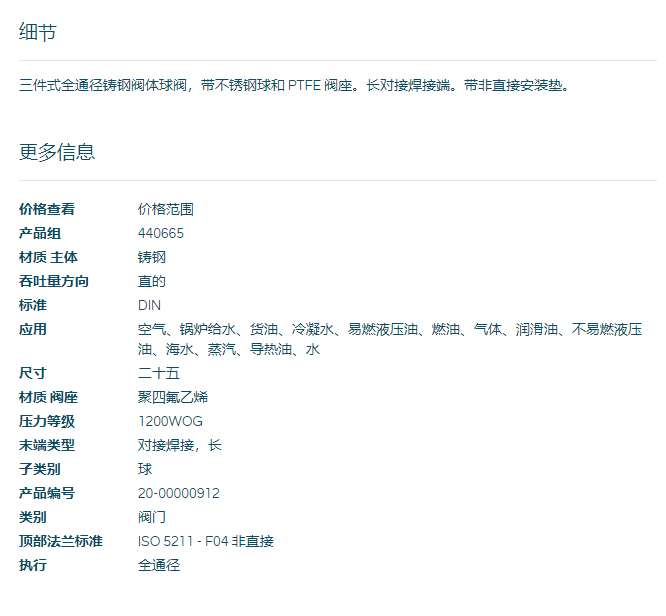Select product group number 440665
The width and height of the screenshot is (666, 616).
click(161, 233)
